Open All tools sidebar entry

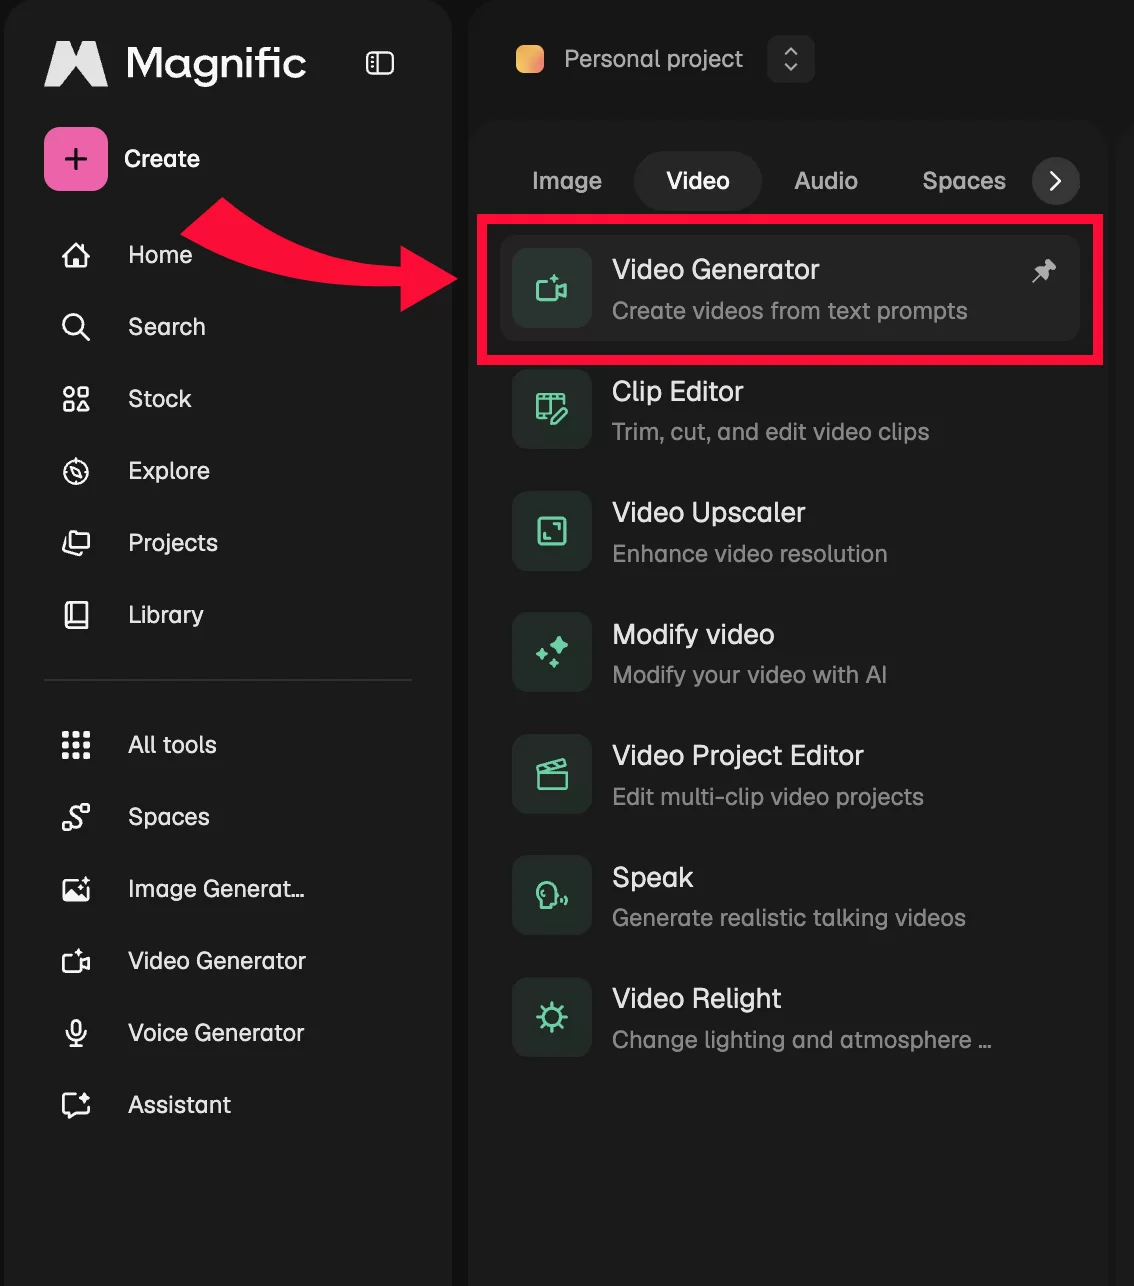click(x=172, y=745)
